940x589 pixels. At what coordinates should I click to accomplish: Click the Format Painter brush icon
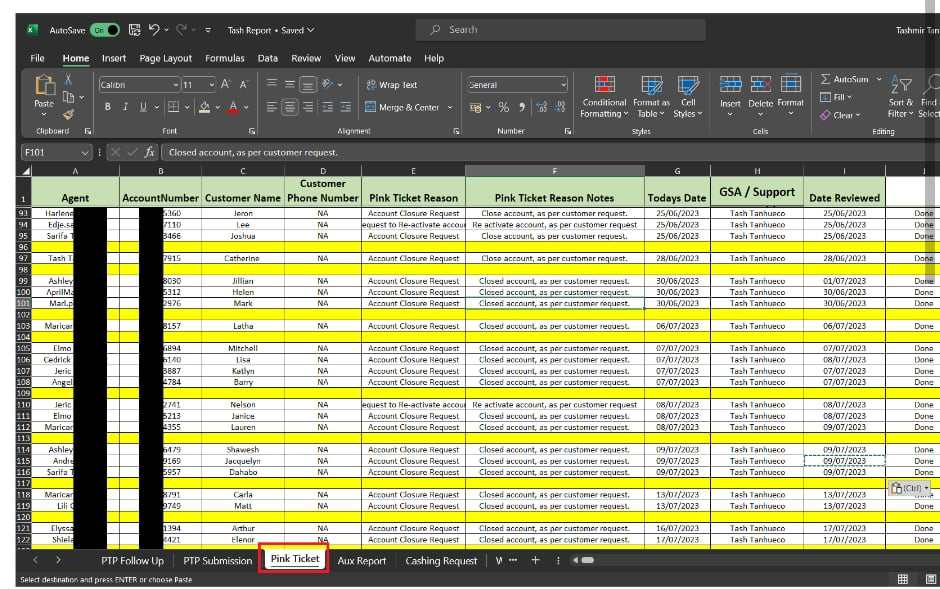pos(68,114)
